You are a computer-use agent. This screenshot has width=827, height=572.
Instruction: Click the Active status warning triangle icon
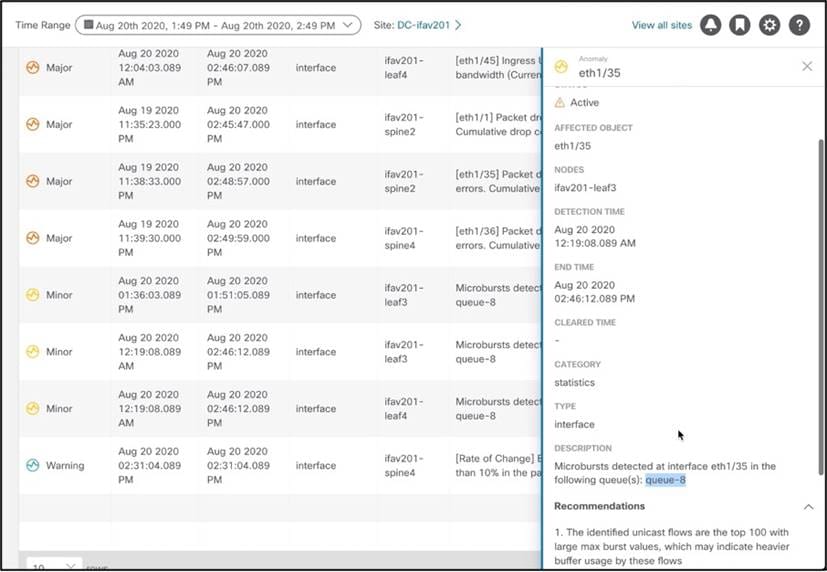[560, 103]
